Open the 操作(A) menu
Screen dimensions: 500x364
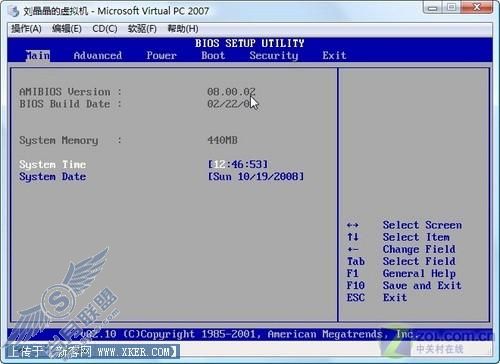coord(26,29)
